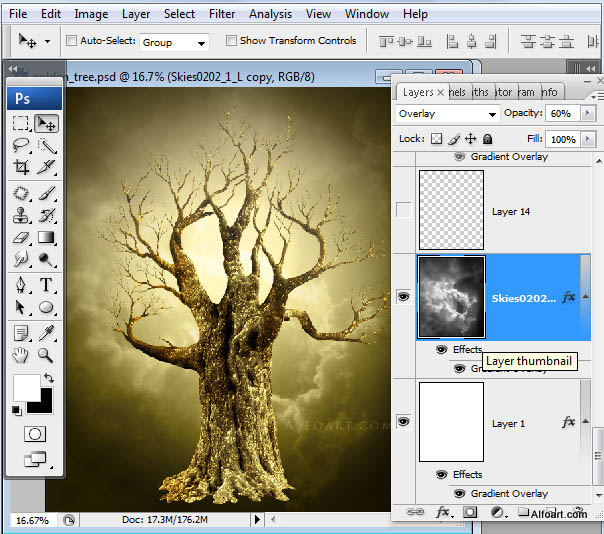Choose the Horizontal Type tool
Screen dimensions: 604x534
(46, 286)
